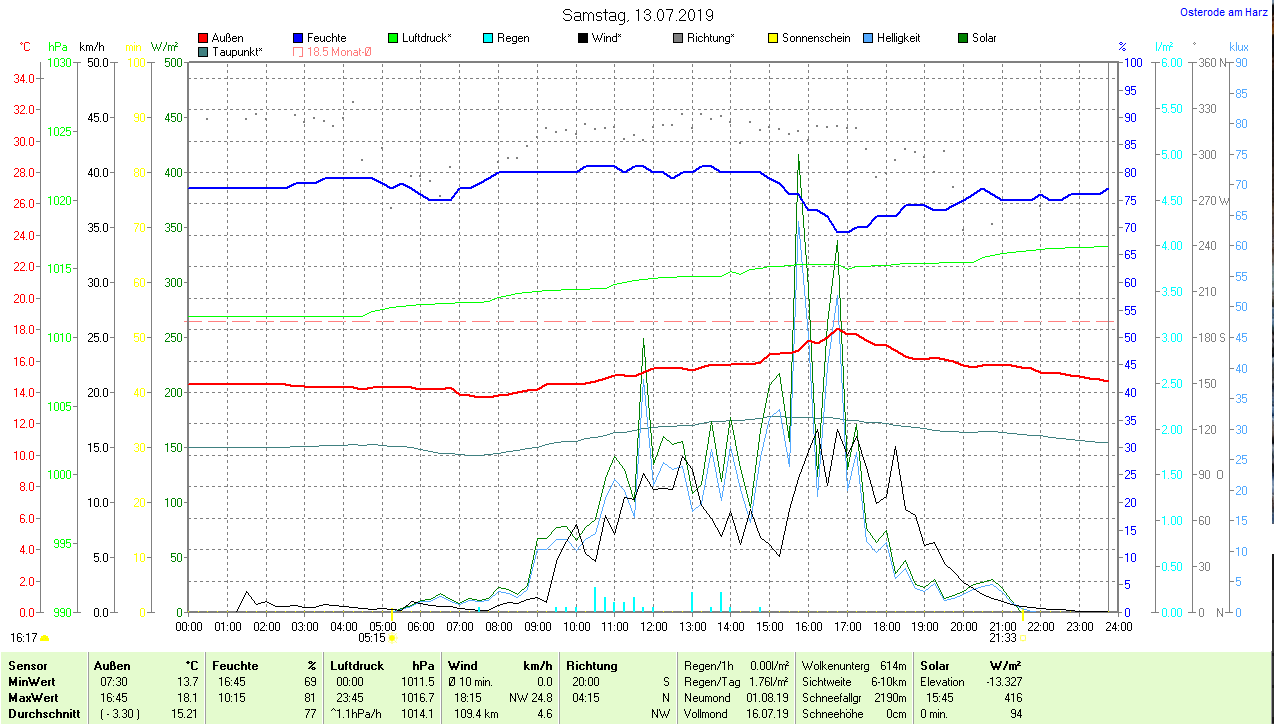
Task: Click the green Luftdruck legend square
Action: pyautogui.click(x=393, y=38)
